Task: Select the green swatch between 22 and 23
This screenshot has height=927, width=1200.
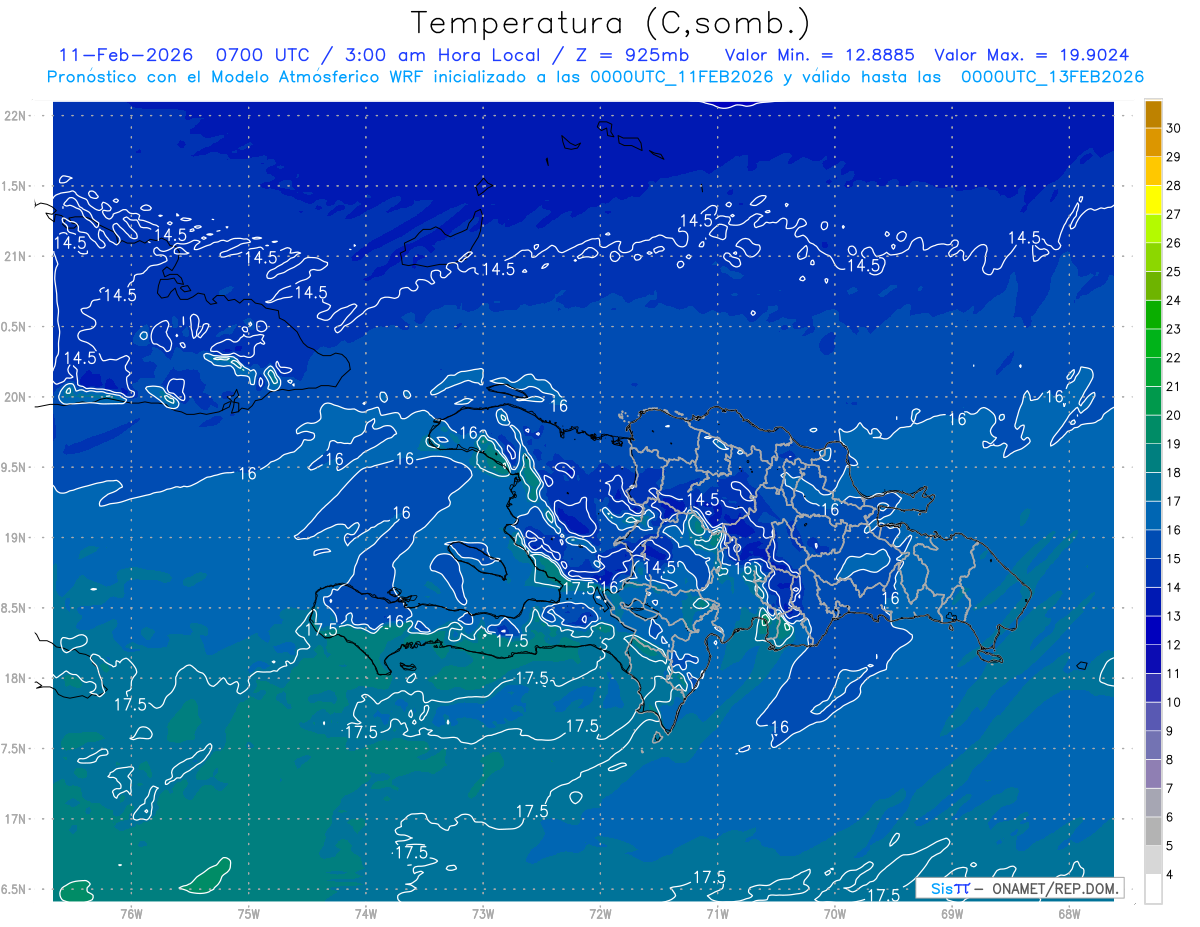Action: [x=1153, y=344]
